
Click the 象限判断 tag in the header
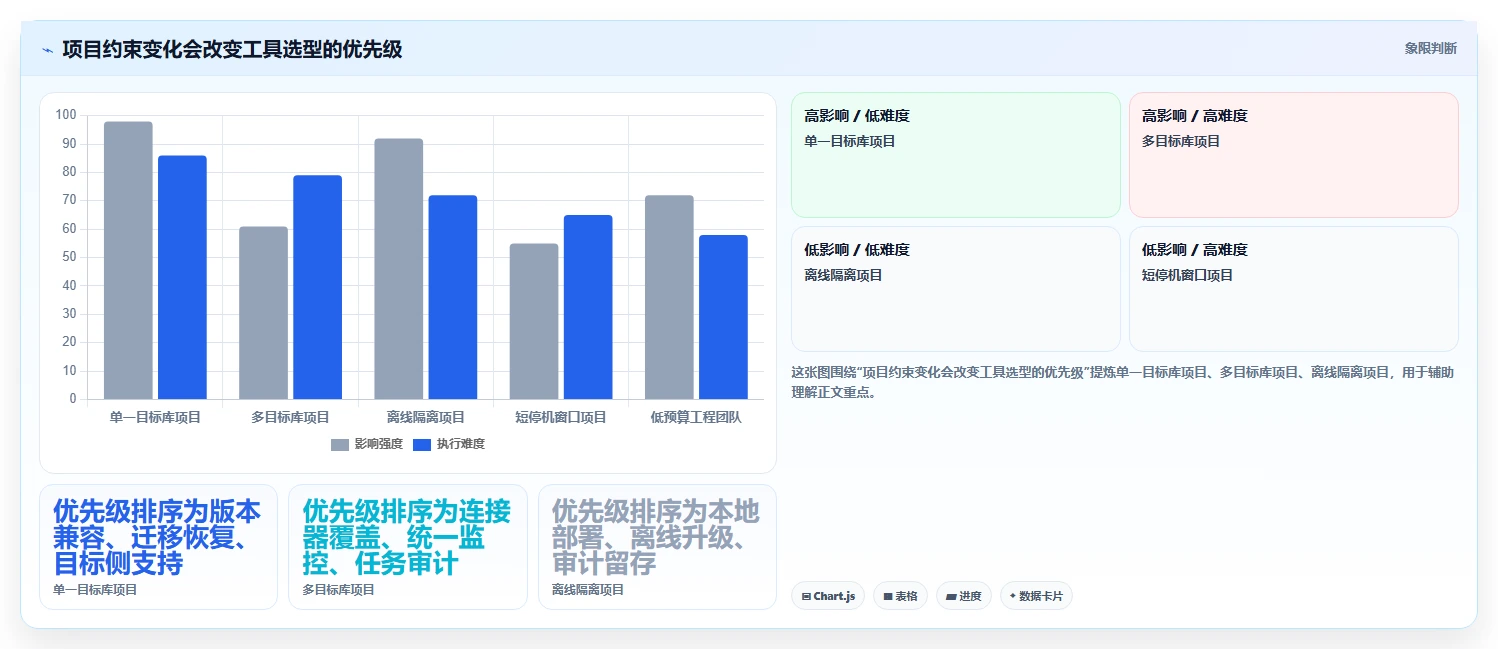(1430, 48)
